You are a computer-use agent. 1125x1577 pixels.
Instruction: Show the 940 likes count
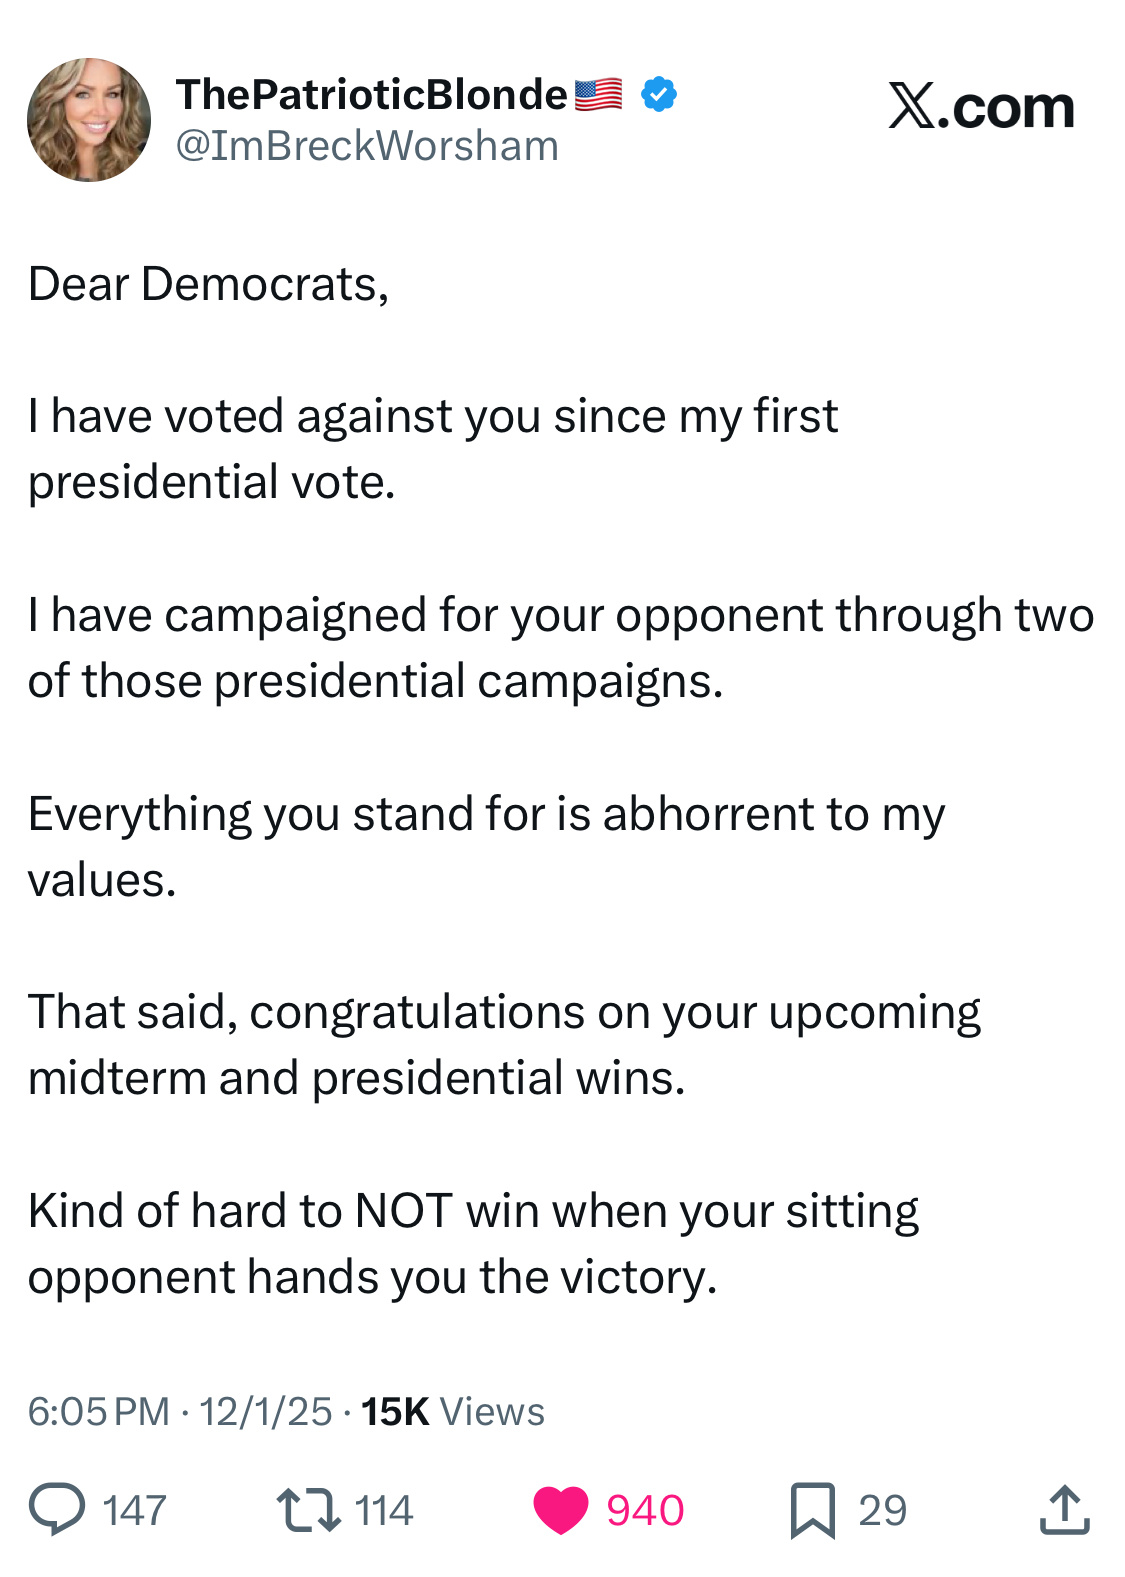pos(645,1510)
